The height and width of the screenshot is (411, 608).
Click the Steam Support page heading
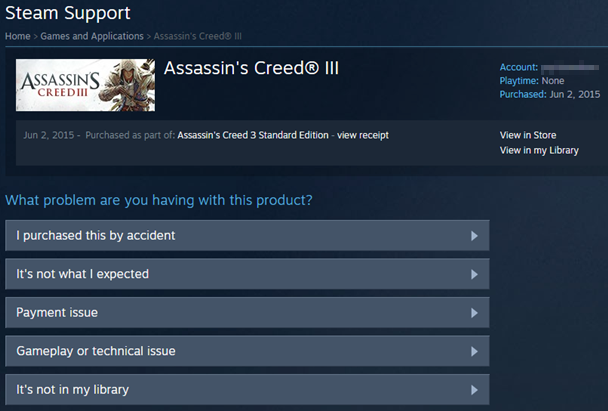tap(67, 14)
